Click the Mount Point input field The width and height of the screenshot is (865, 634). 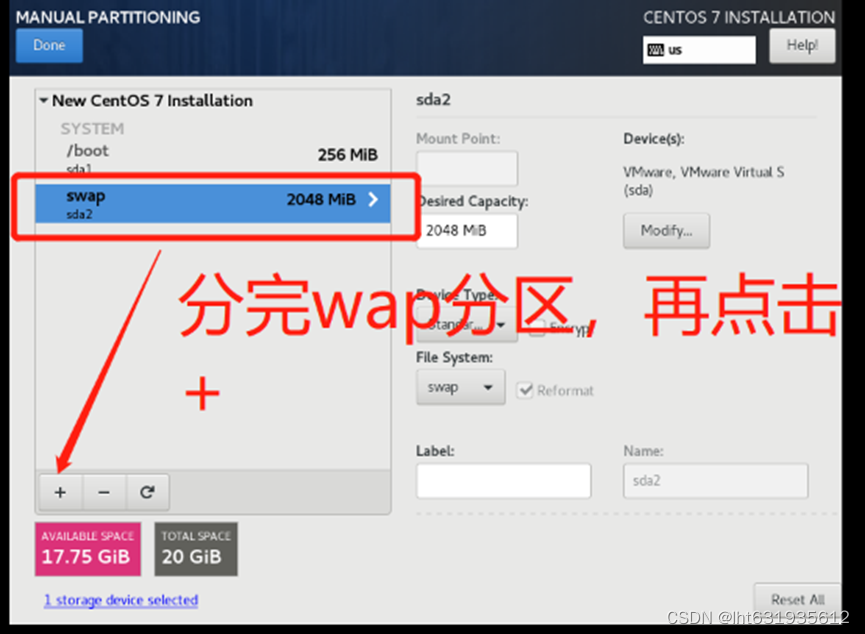(467, 169)
